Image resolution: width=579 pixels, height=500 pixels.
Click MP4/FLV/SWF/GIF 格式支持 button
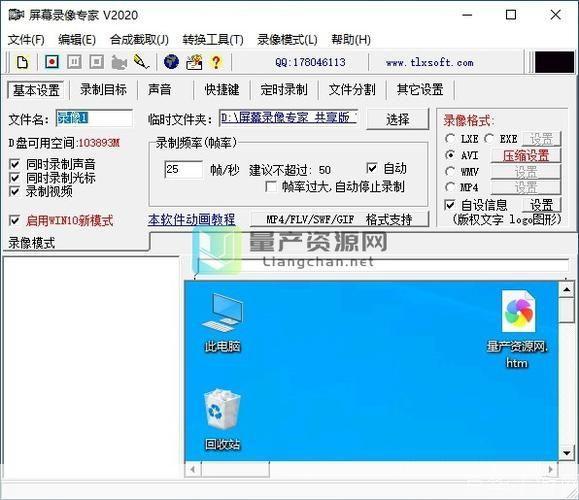(339, 219)
